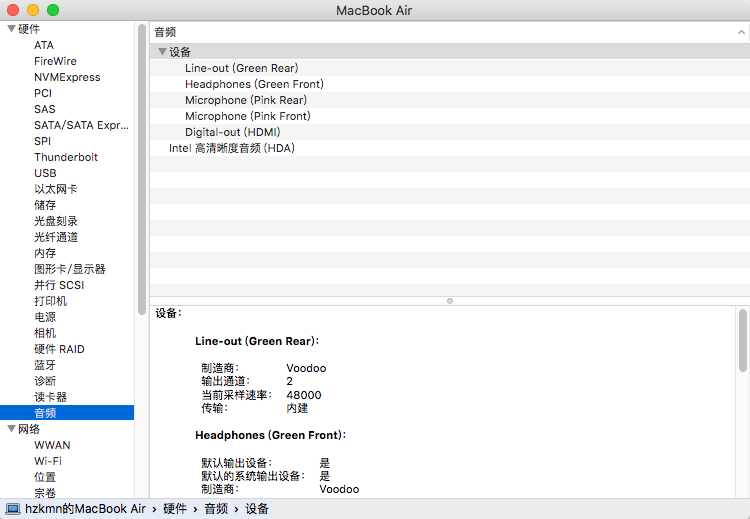Viewport: 750px width, 519px height.
Task: Select the Headphones (Green Front) device row
Action: (450, 84)
